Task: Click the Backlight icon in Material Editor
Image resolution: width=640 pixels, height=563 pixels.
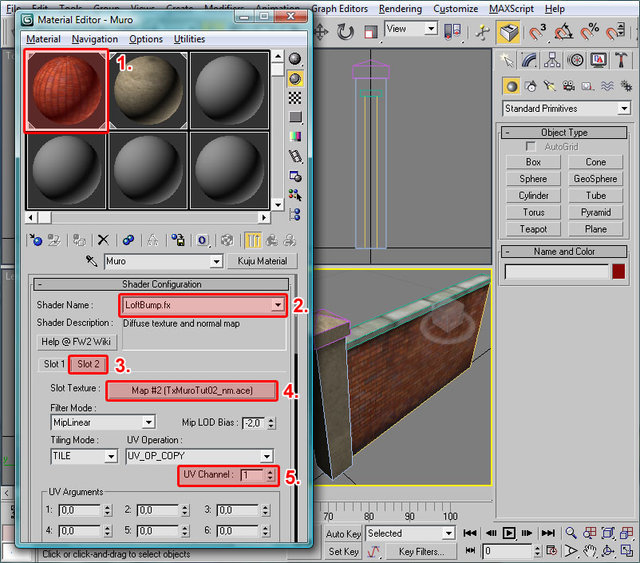Action: click(x=296, y=78)
